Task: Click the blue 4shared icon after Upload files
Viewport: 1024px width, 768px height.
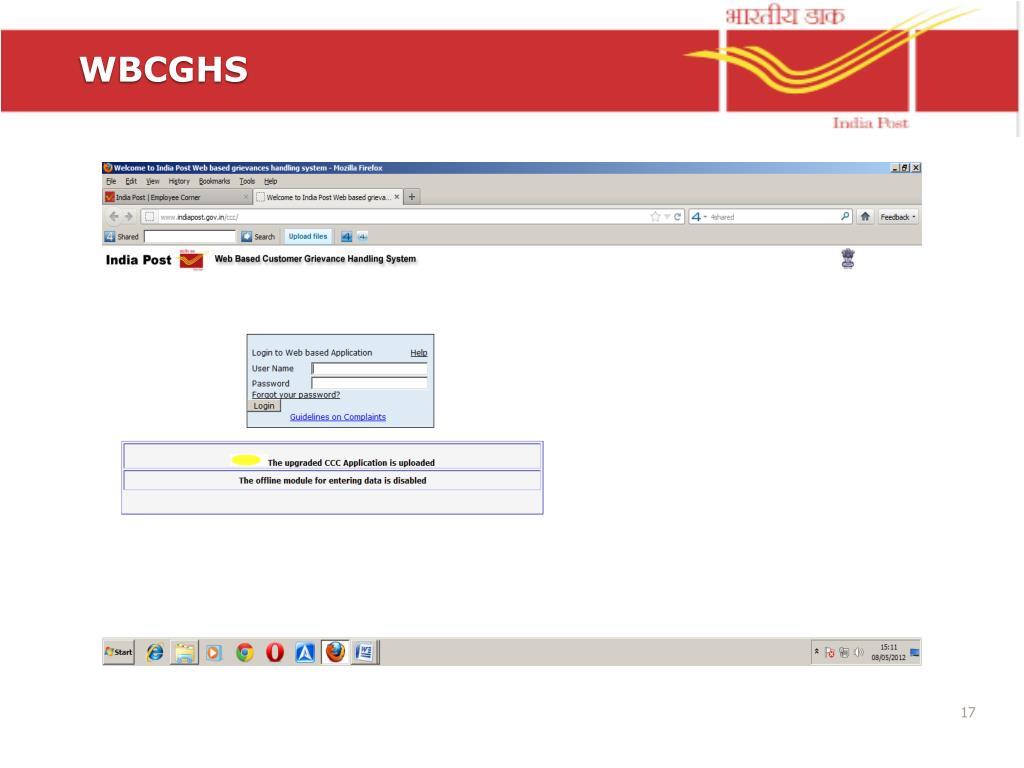Action: 347,236
